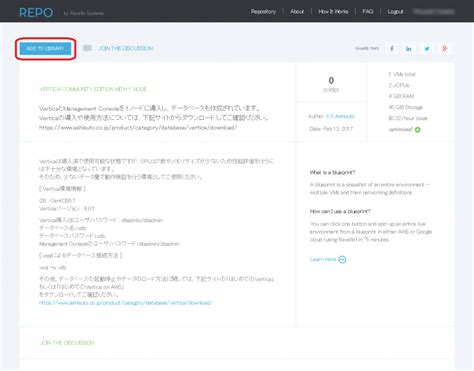Image resolution: width=474 pixels, height=371 pixels.
Task: Click the '4 GB RAM' spec text
Action: point(401,96)
